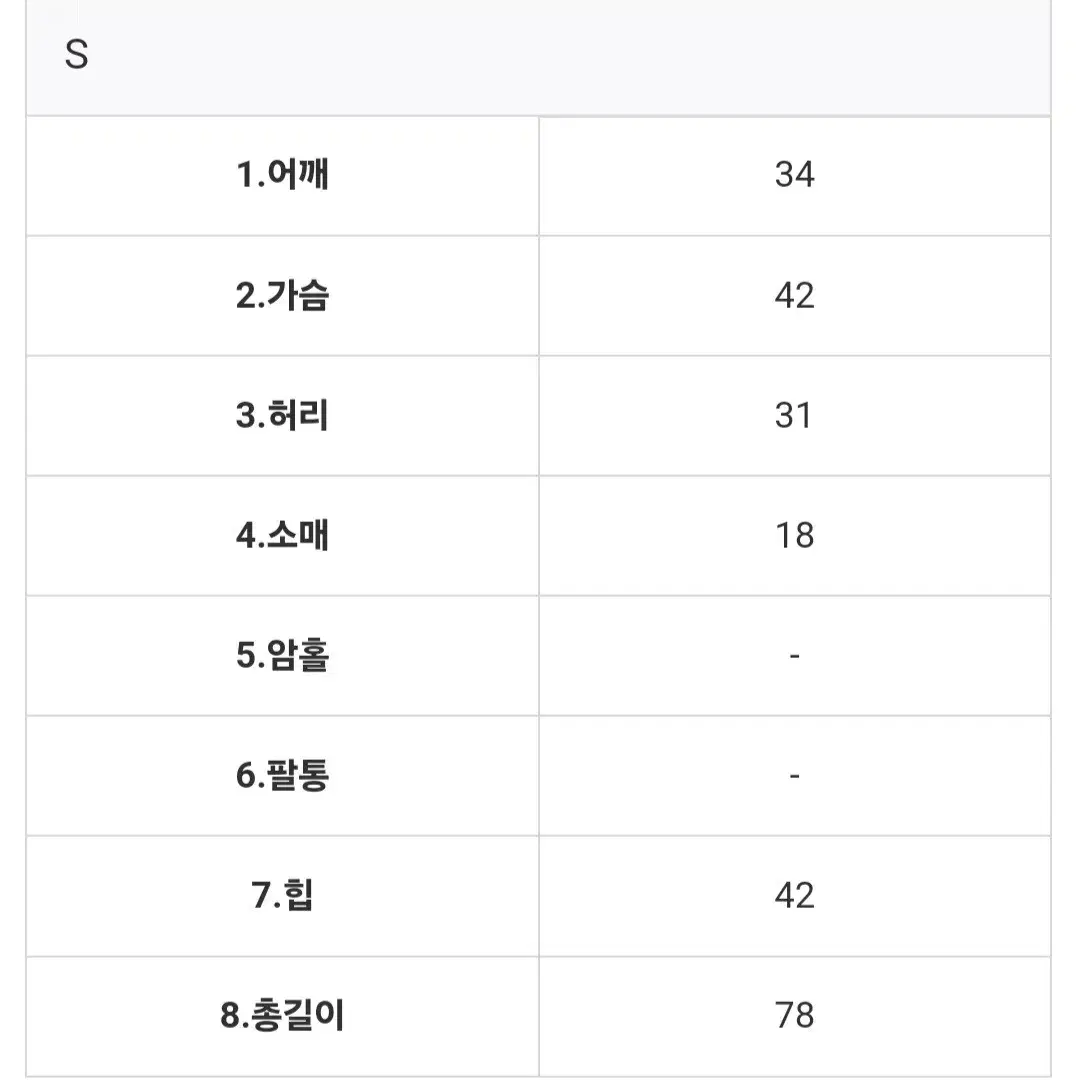This screenshot has width=1080, height=1080.
Task: Select the total length value 78
Action: (795, 1016)
